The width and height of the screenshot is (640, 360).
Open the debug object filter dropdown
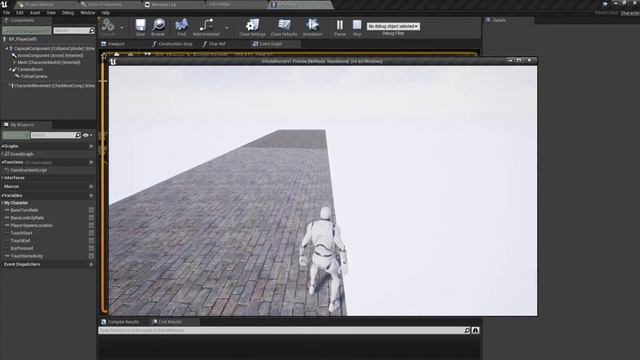[x=393, y=26]
